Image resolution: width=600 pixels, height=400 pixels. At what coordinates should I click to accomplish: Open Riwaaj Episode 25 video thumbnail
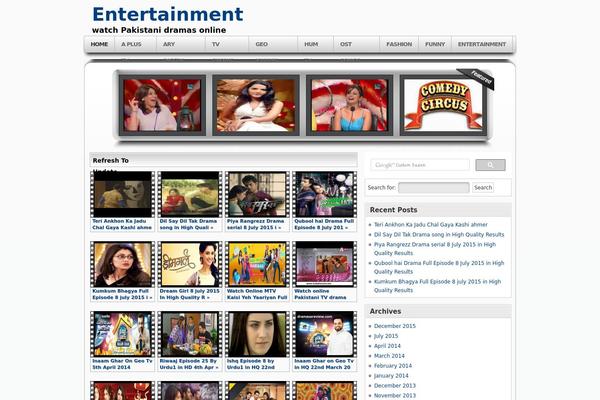tap(190, 334)
